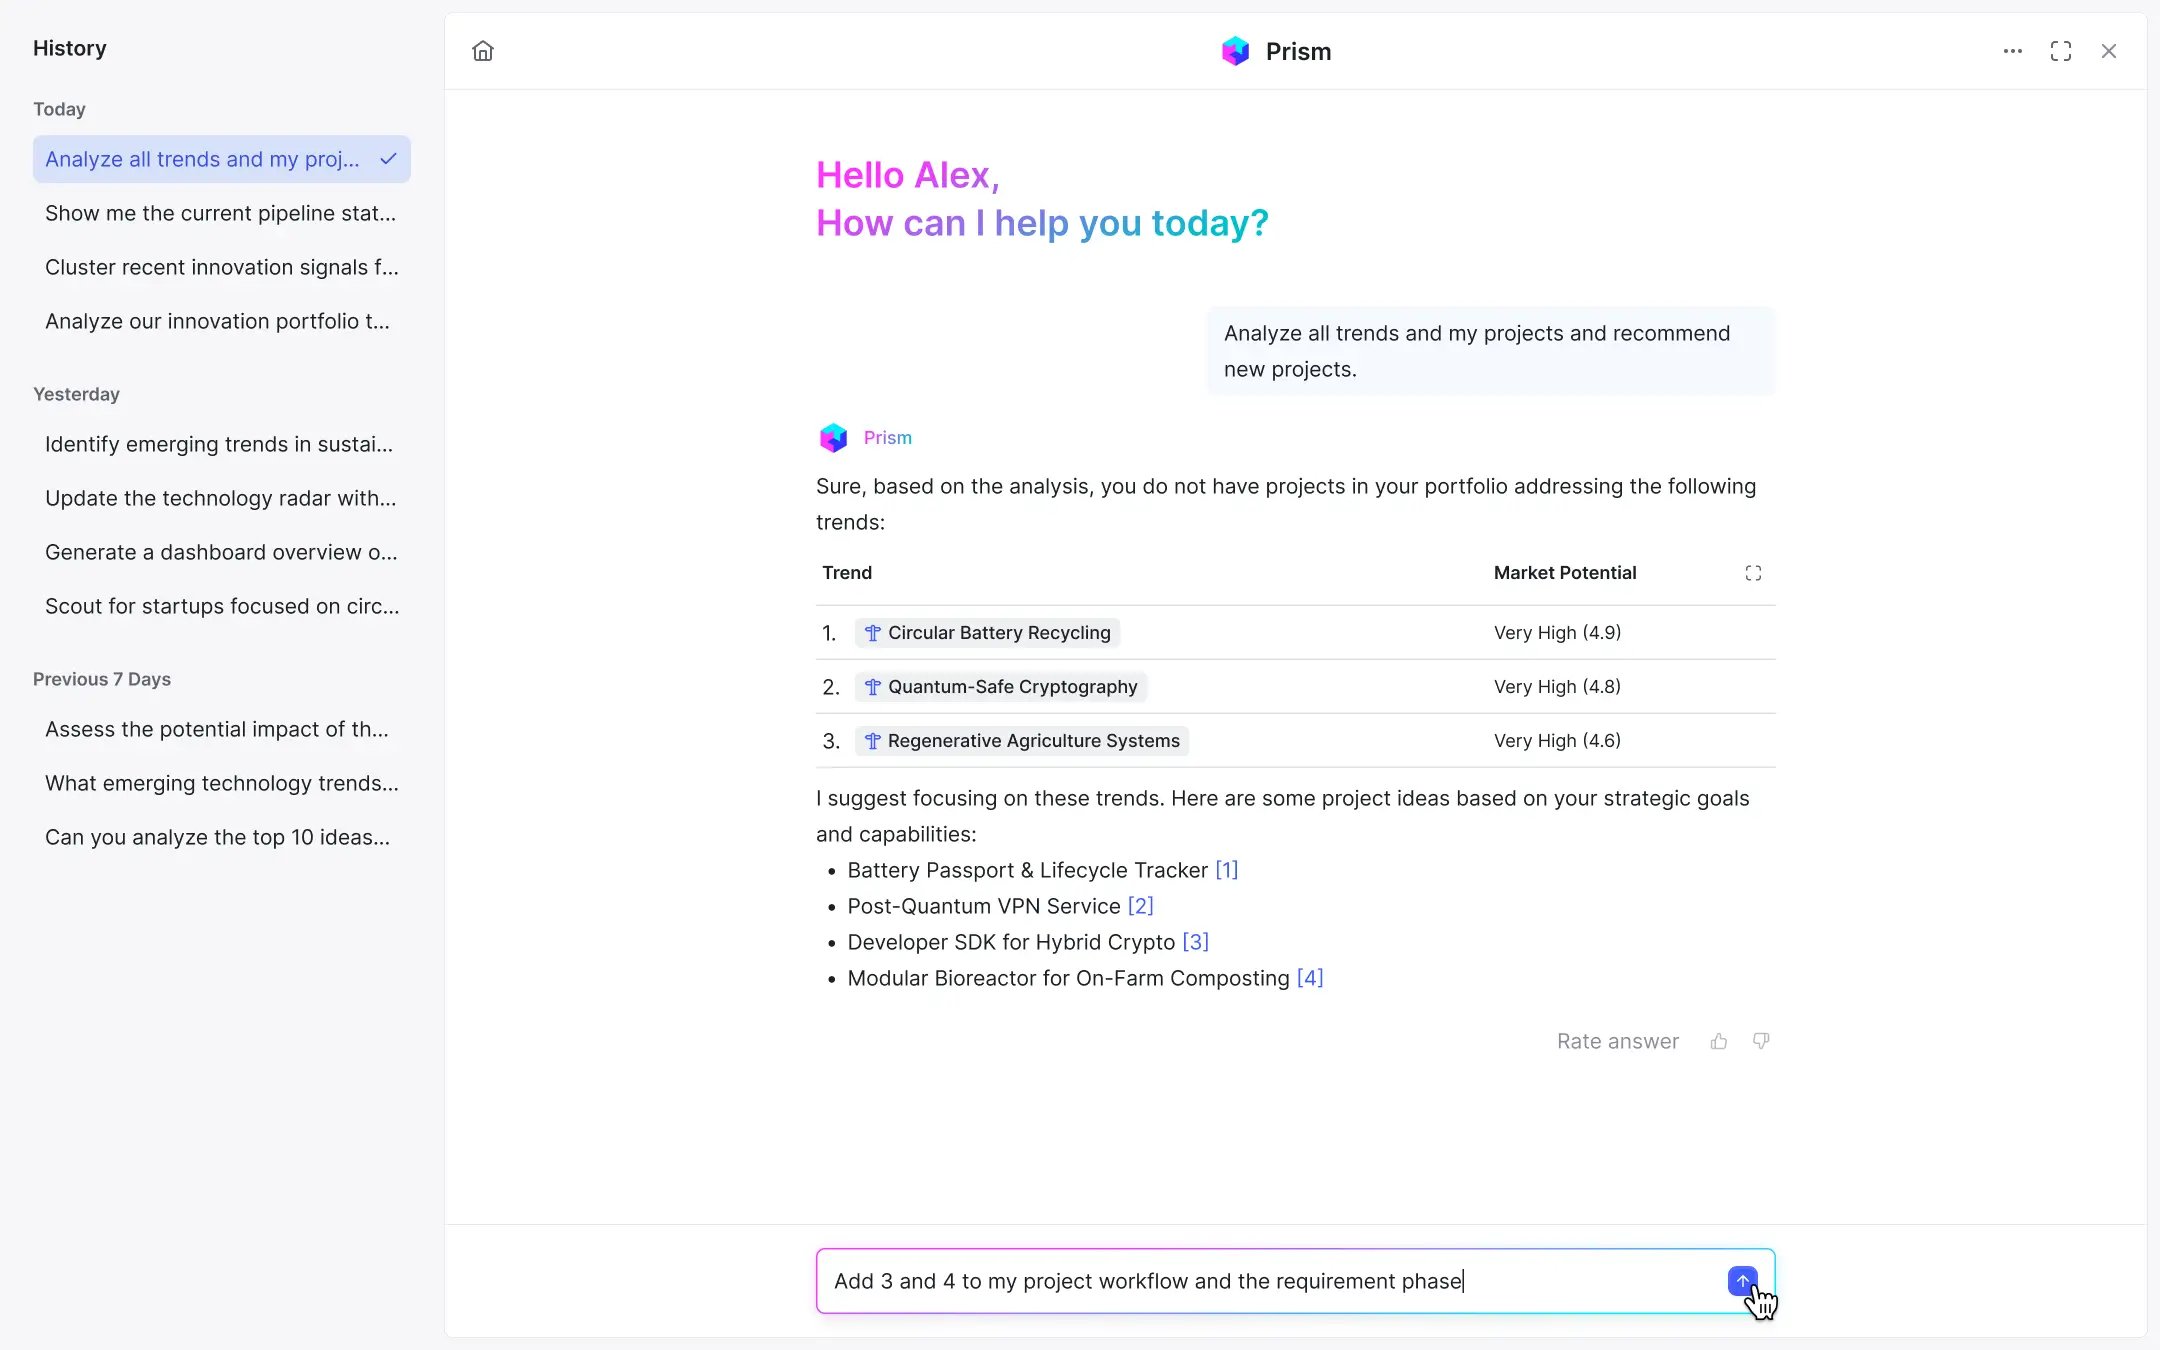Navigate home using the house icon
2160x1350 pixels.
(x=483, y=51)
